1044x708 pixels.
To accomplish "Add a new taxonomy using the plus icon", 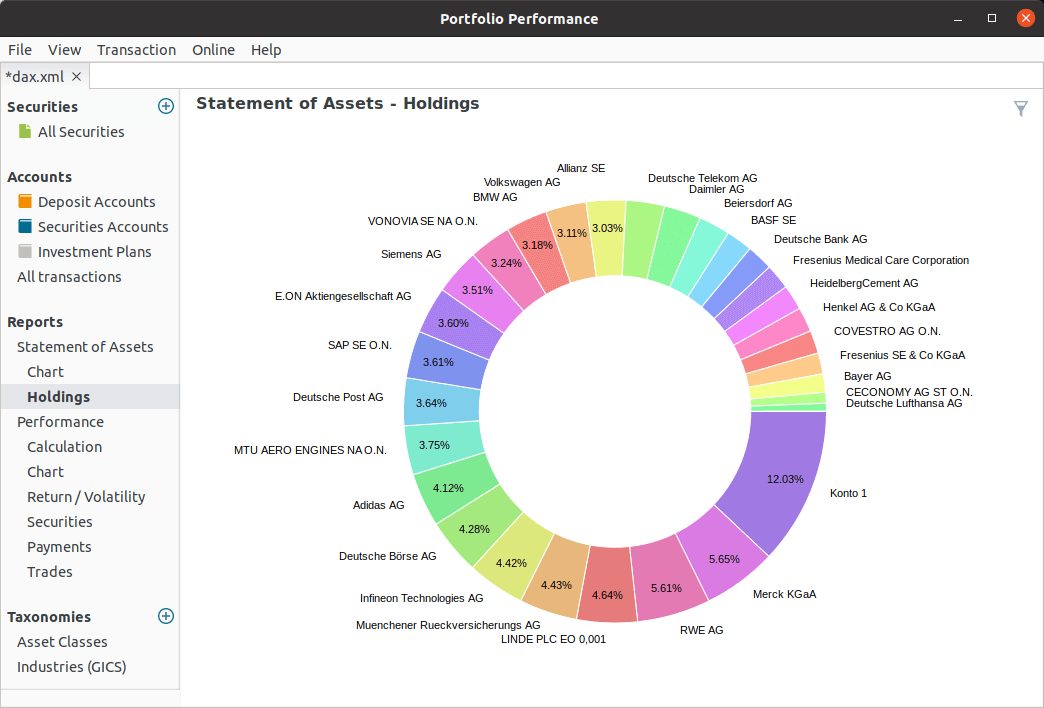I will coord(165,616).
